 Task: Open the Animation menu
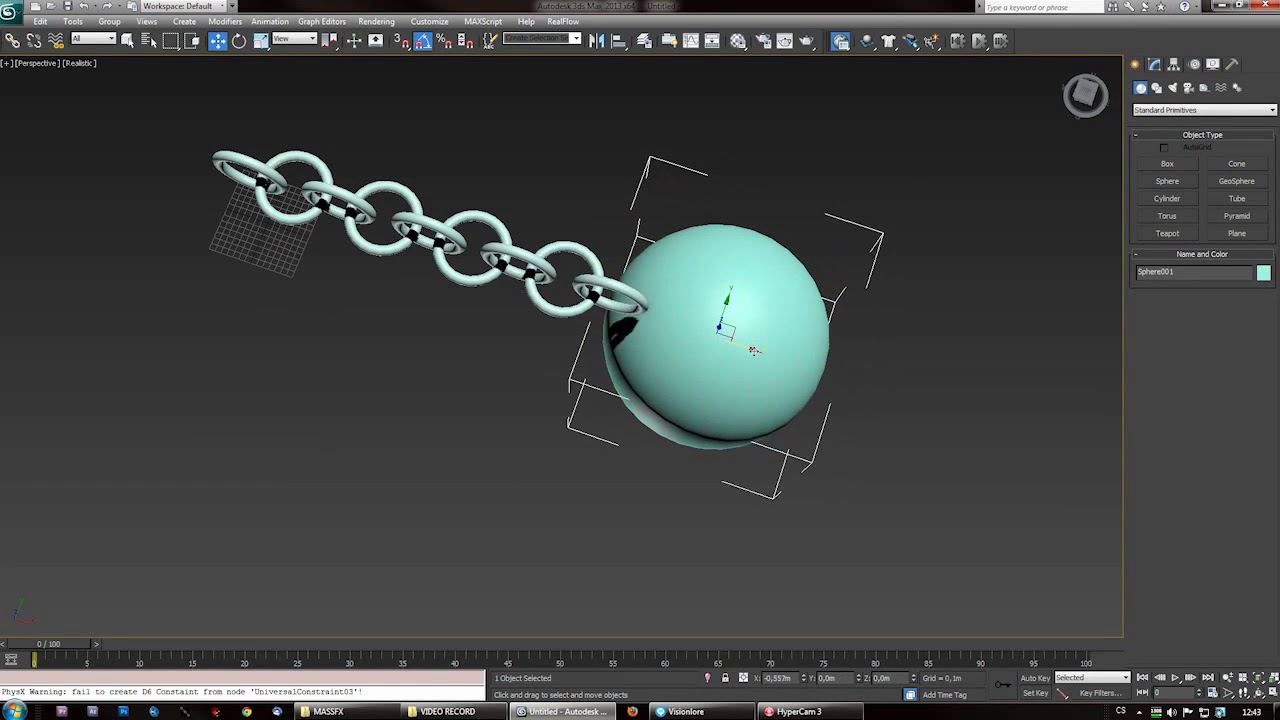[x=270, y=21]
